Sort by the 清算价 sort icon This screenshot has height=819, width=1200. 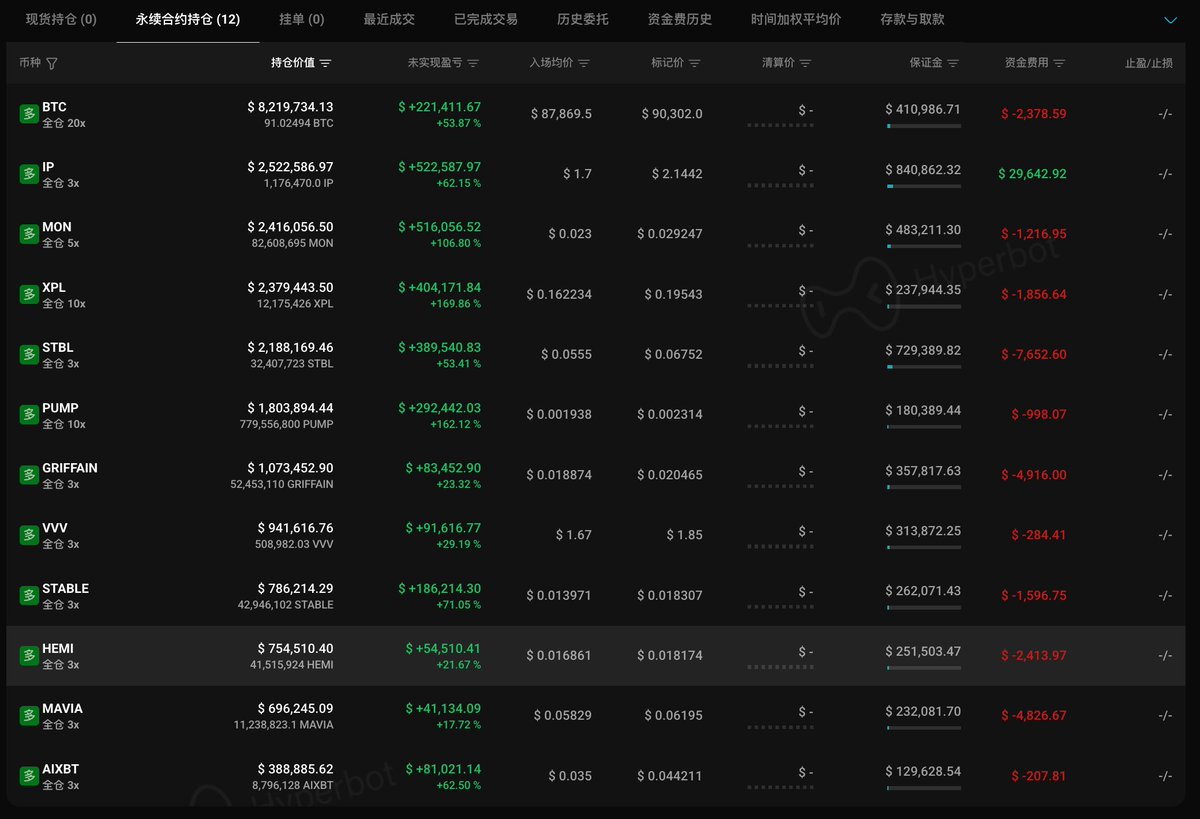[805, 63]
